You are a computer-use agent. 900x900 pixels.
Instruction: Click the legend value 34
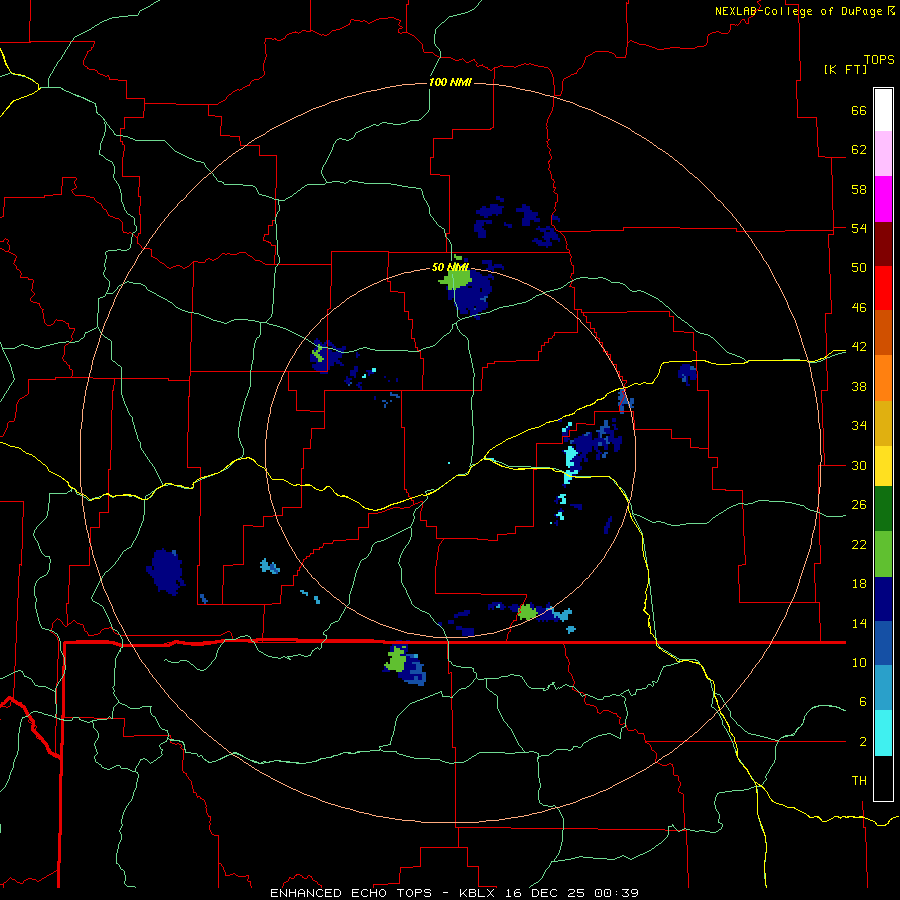(x=859, y=426)
